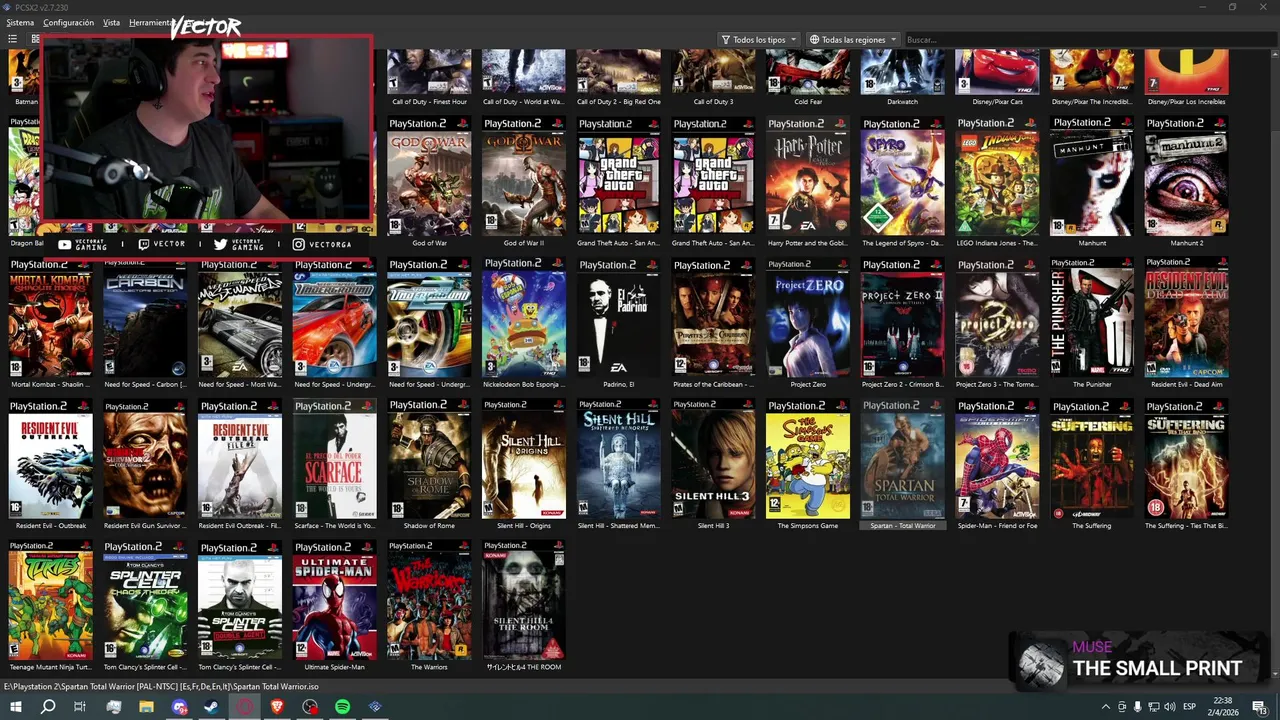Select the Need for Speed Carbon cover
The height and width of the screenshot is (720, 1280).
pos(145,318)
